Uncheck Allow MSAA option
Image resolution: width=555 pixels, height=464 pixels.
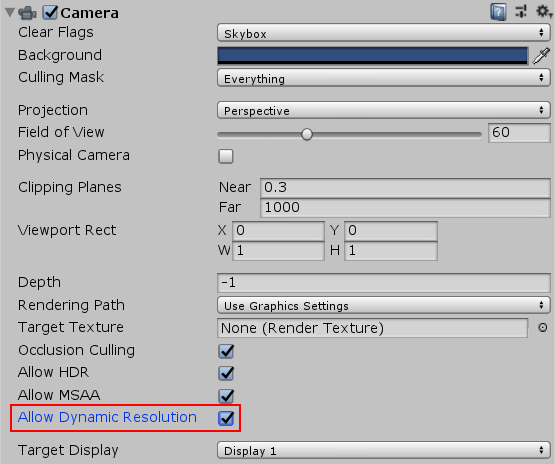(226, 396)
